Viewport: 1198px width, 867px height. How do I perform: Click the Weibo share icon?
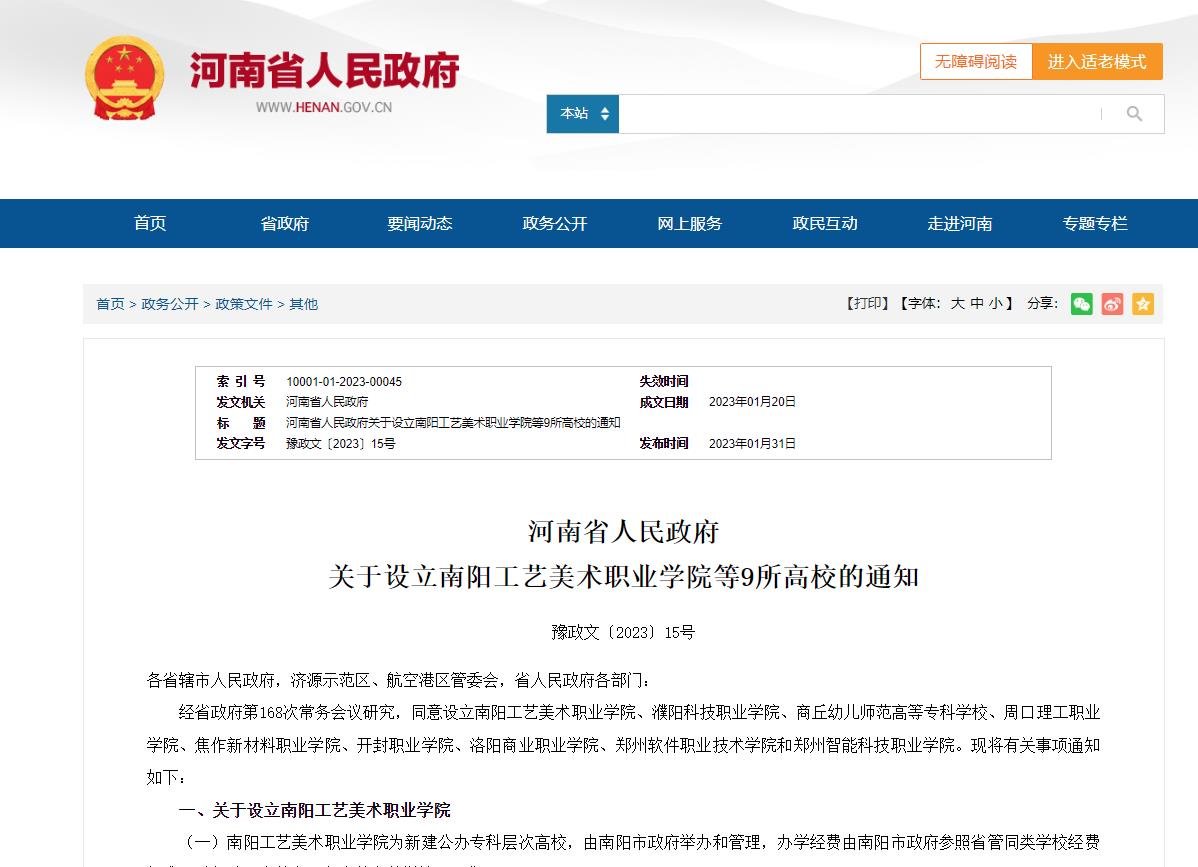(1112, 304)
